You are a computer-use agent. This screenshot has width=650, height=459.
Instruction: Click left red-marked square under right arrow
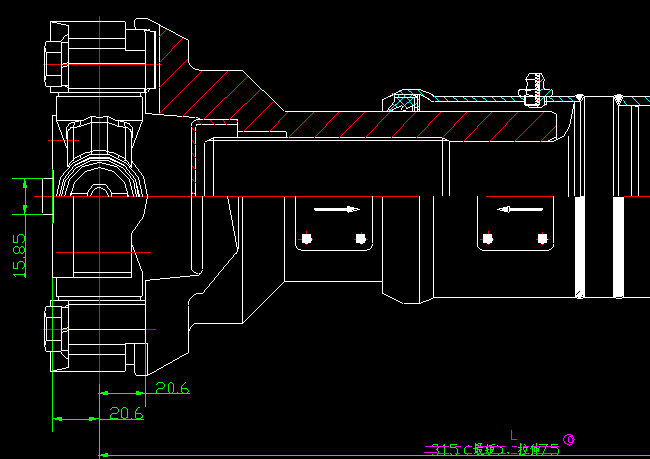(x=306, y=238)
